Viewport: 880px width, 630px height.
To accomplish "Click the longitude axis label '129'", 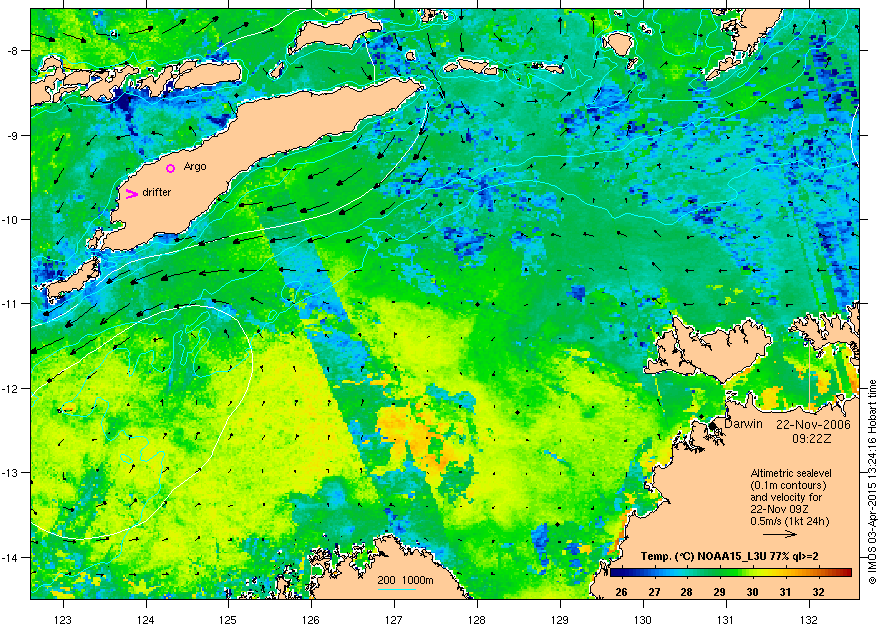I will pyautogui.click(x=560, y=620).
